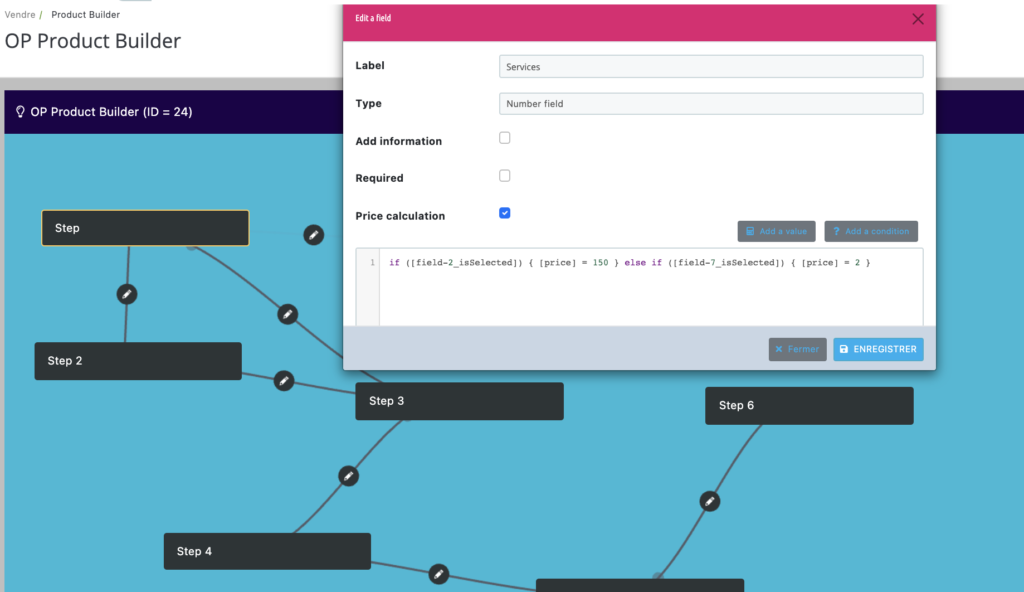
Task: Click the Edit a field dialog title
Action: coord(373,18)
